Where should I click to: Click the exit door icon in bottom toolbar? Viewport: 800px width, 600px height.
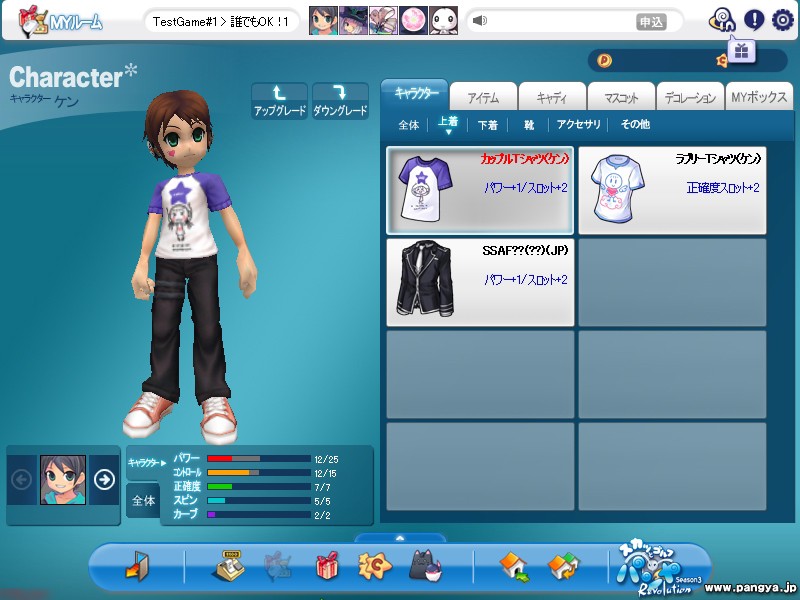tap(136, 567)
